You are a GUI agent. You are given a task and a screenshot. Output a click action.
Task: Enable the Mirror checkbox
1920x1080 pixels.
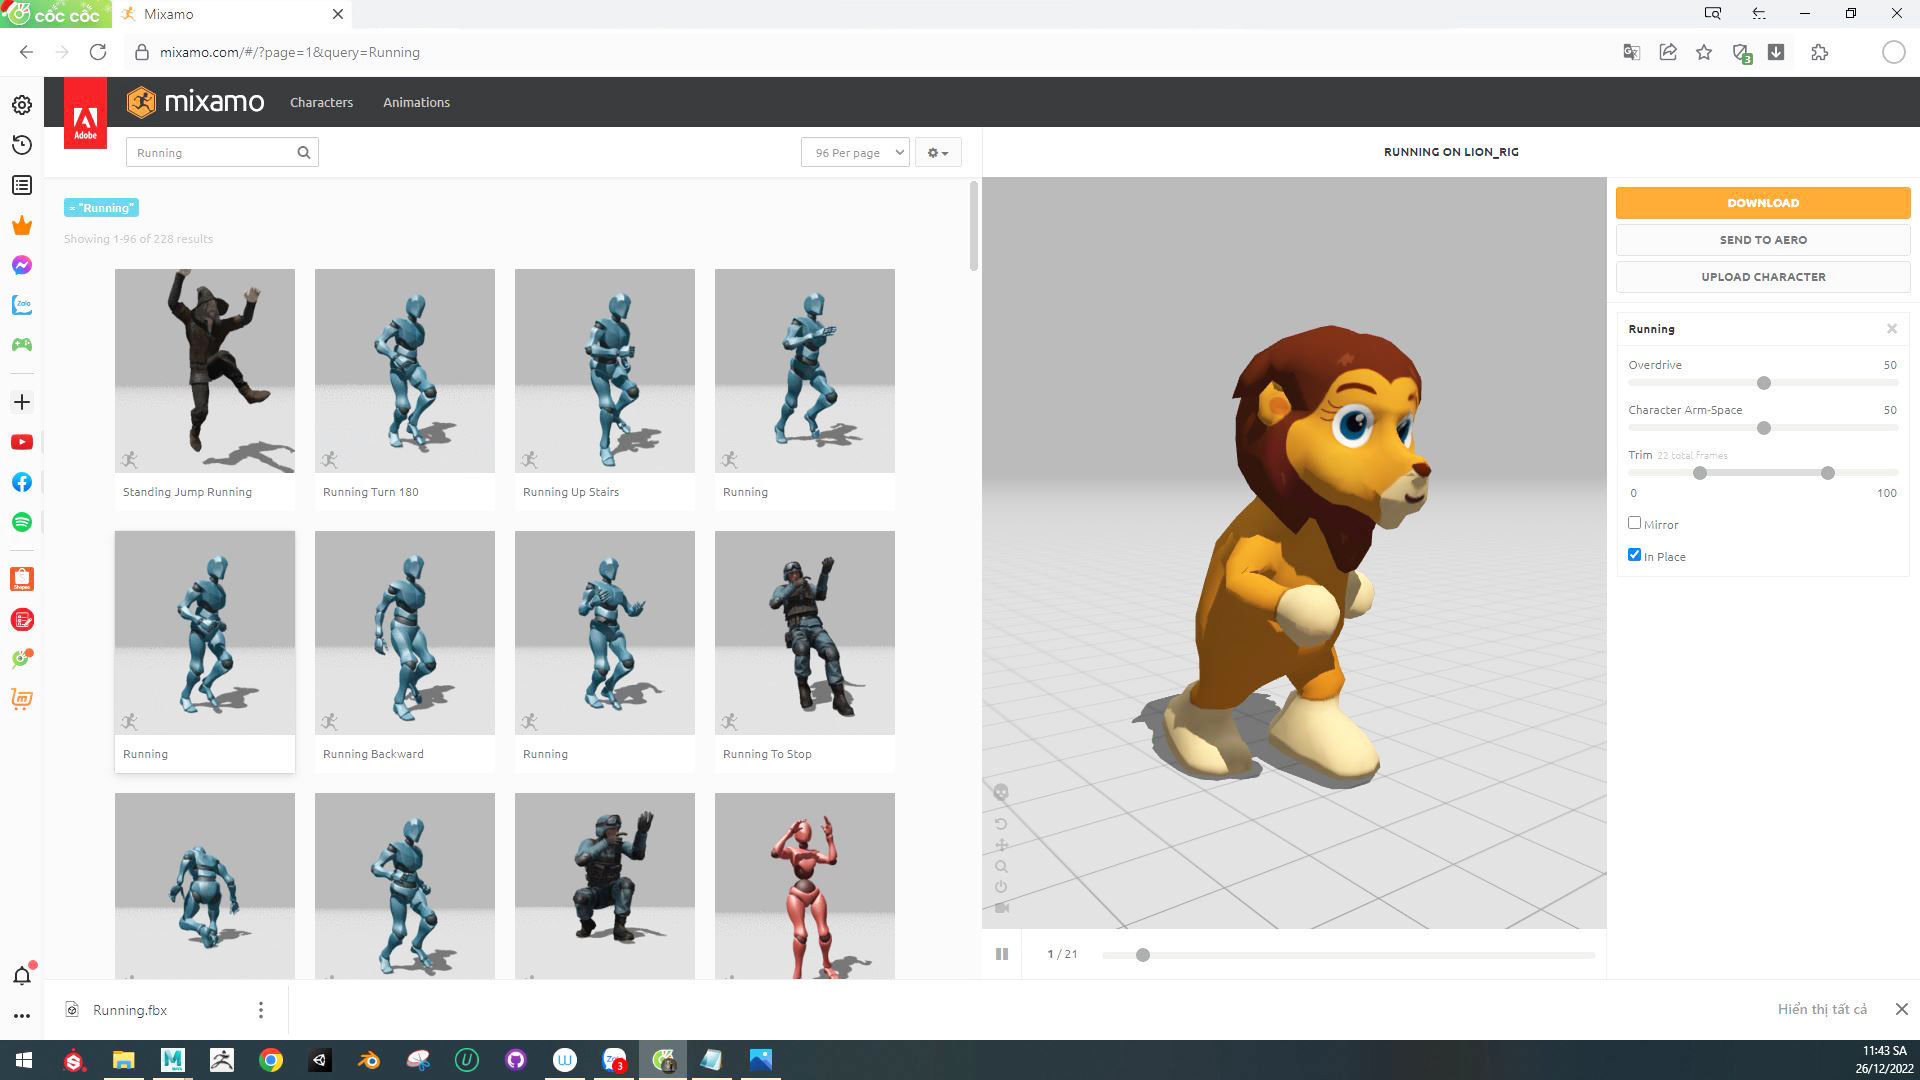coord(1634,523)
